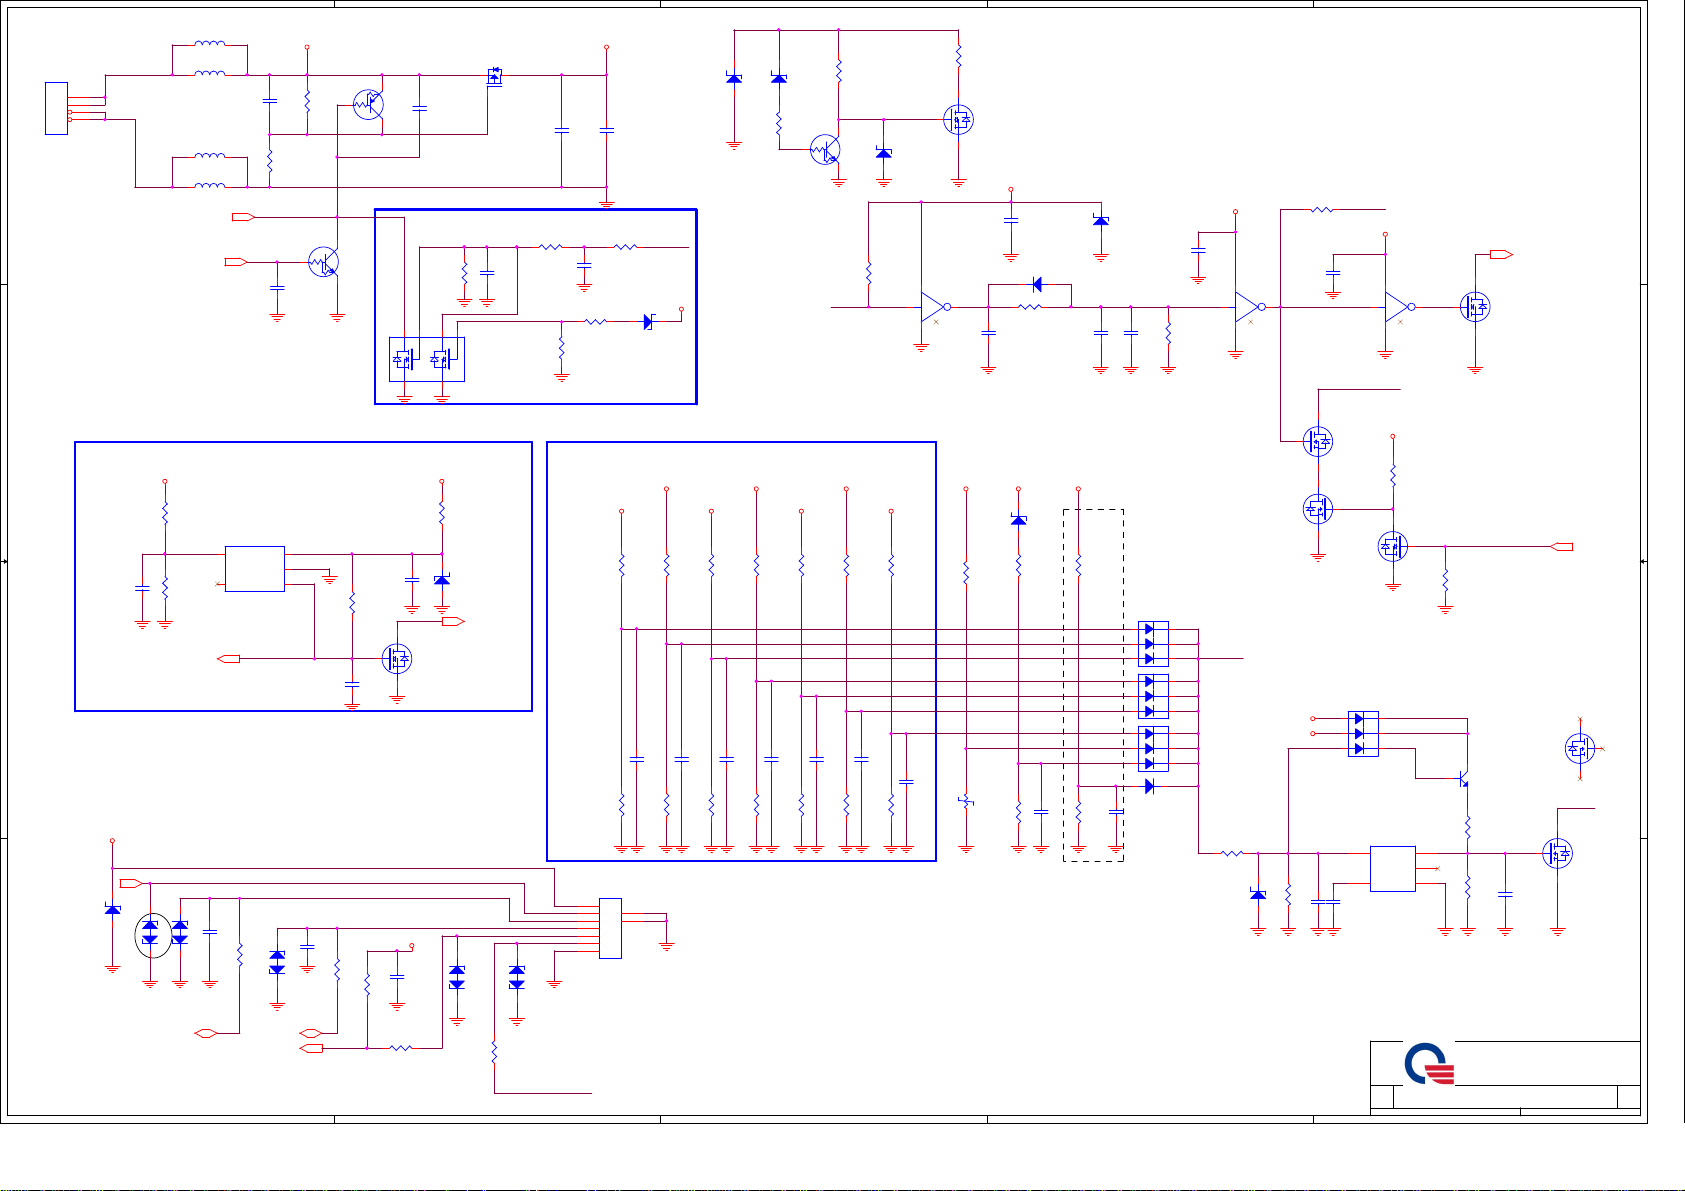The image size is (1685, 1191).
Task: Click the transistor between the top inductor pairs
Action: tap(369, 104)
